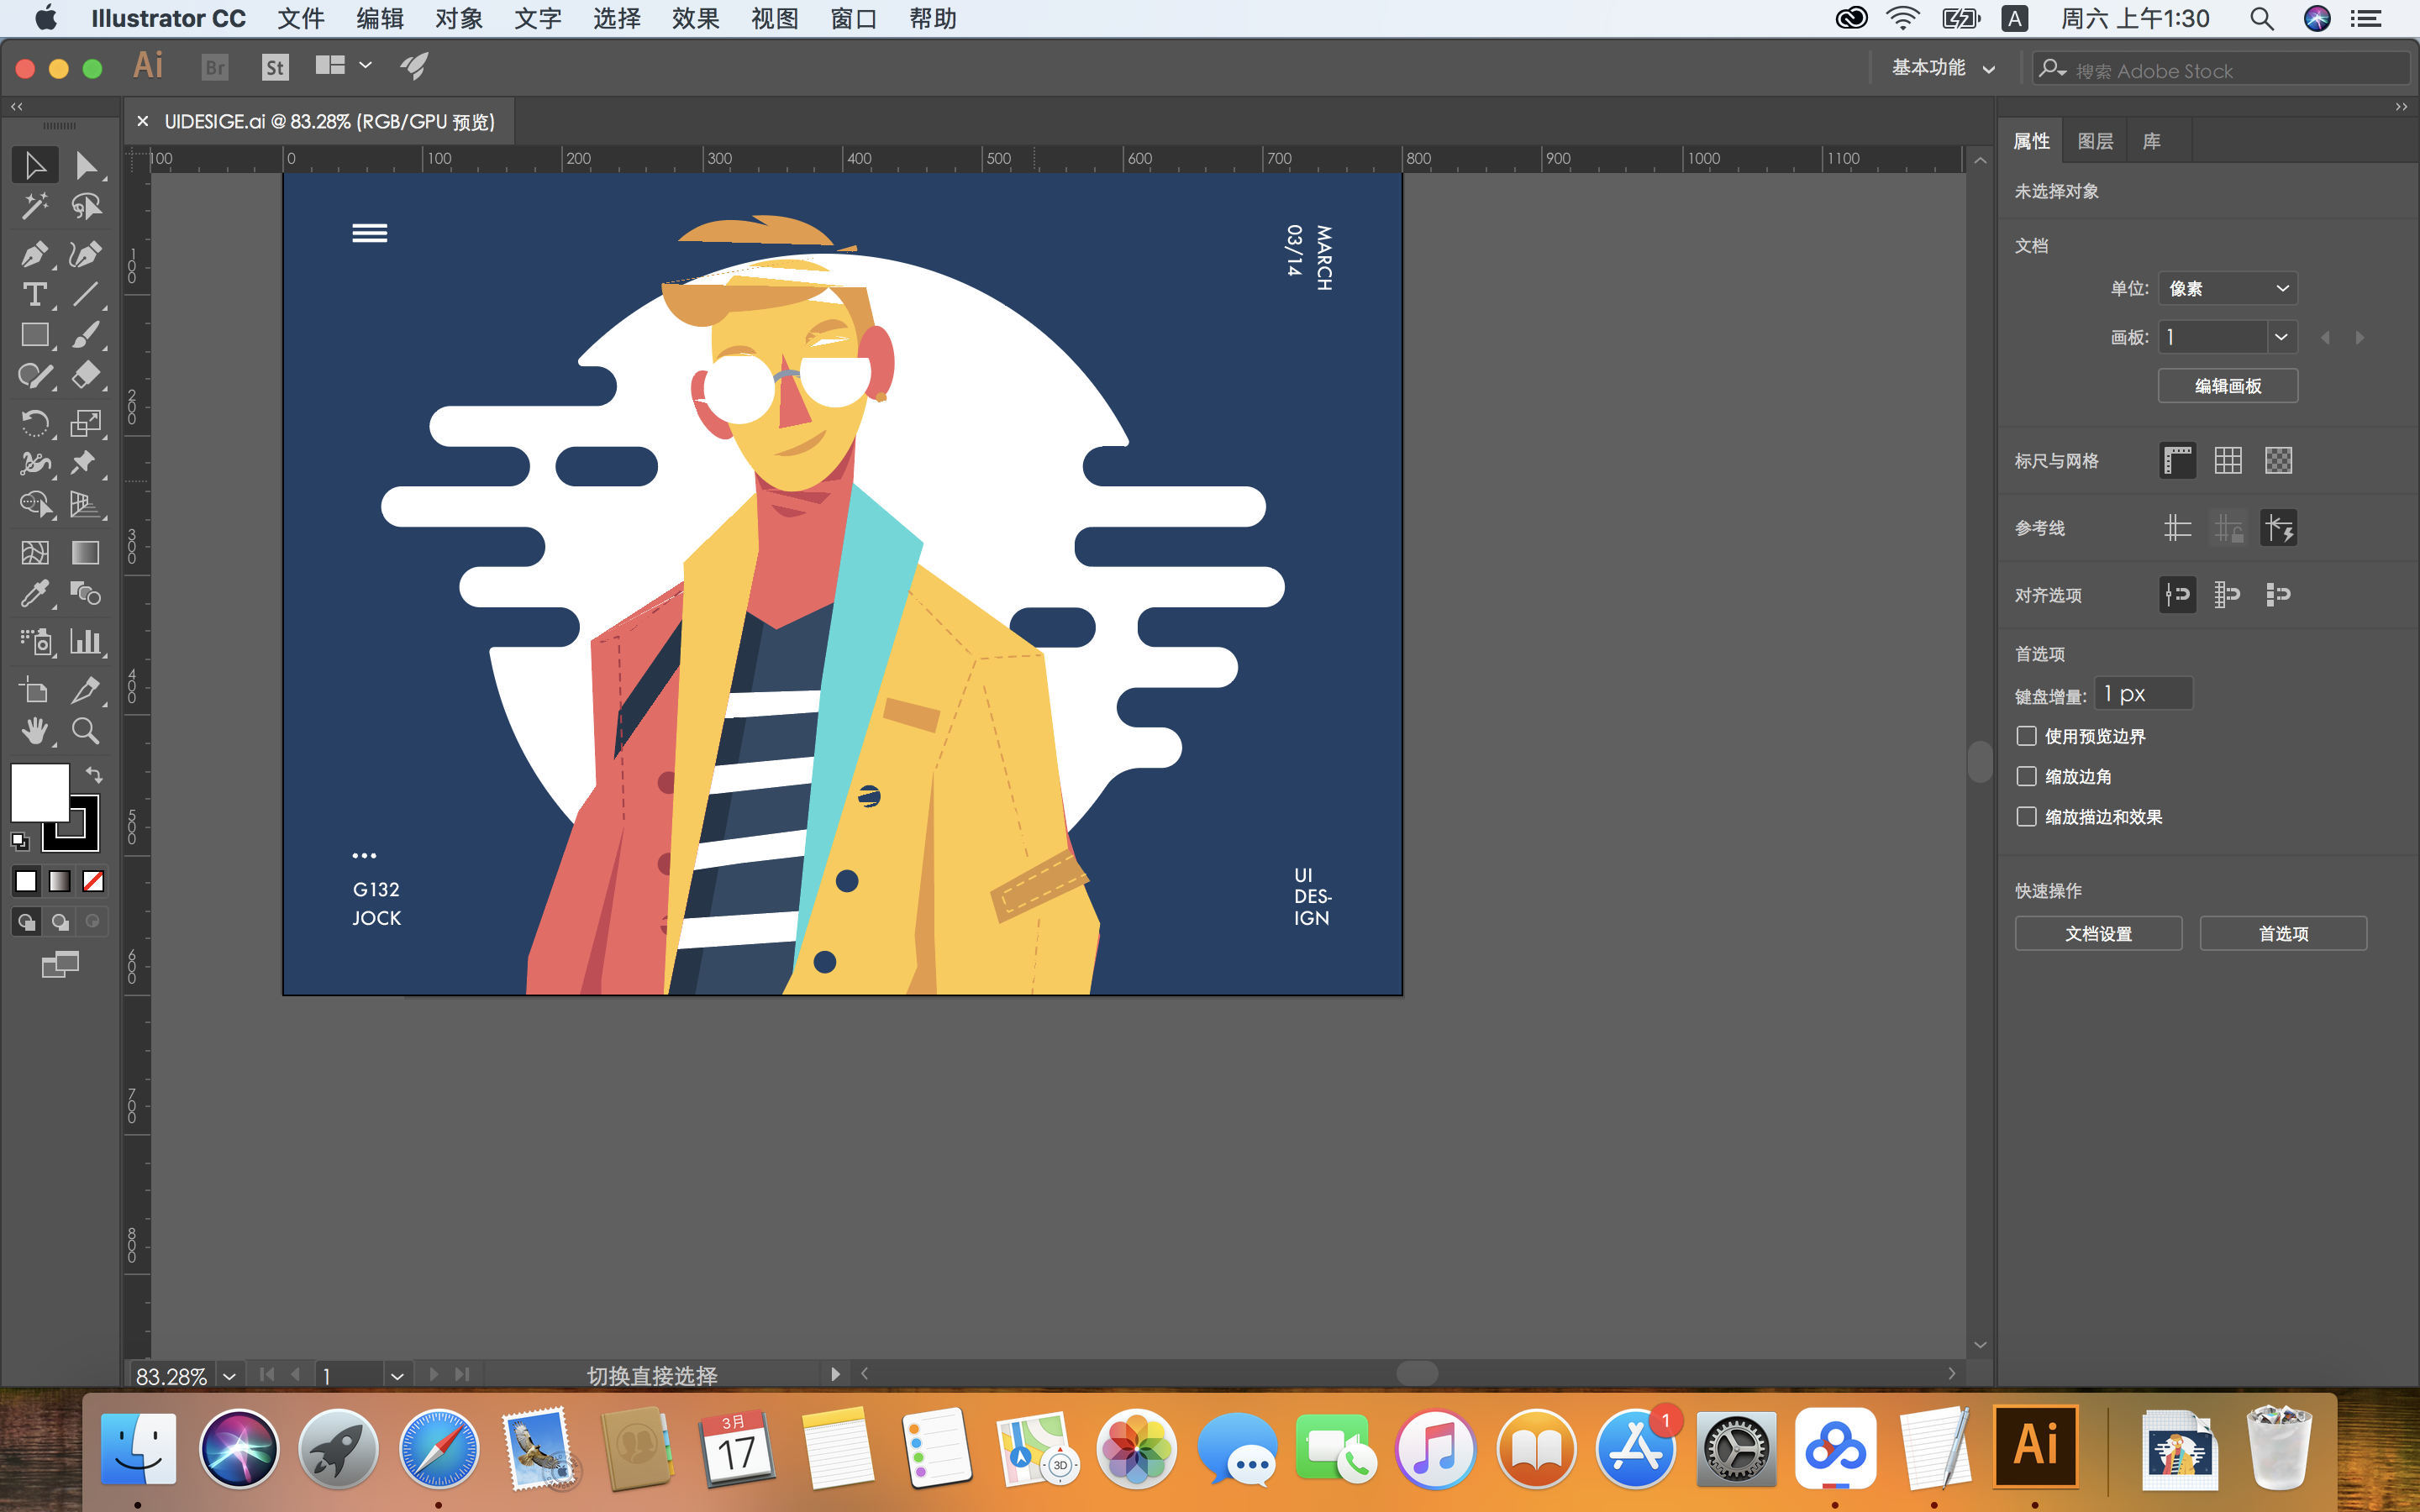
Task: Activate the Zoom tool
Action: pyautogui.click(x=86, y=731)
